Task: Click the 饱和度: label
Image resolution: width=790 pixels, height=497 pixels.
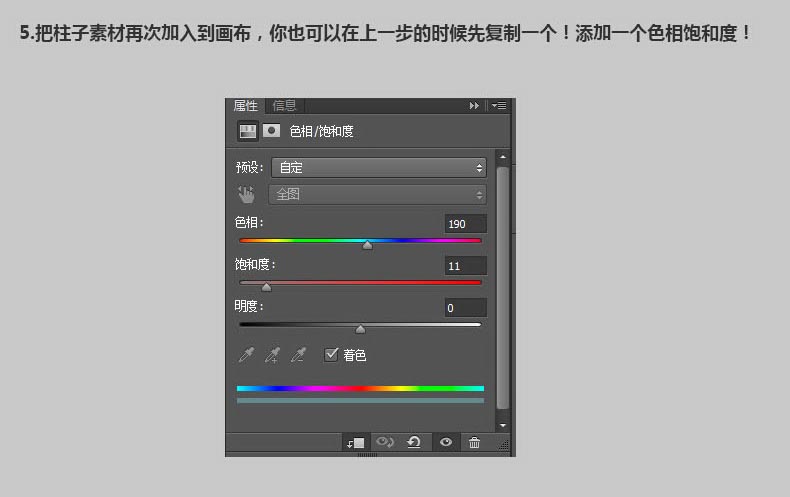Action: point(255,264)
